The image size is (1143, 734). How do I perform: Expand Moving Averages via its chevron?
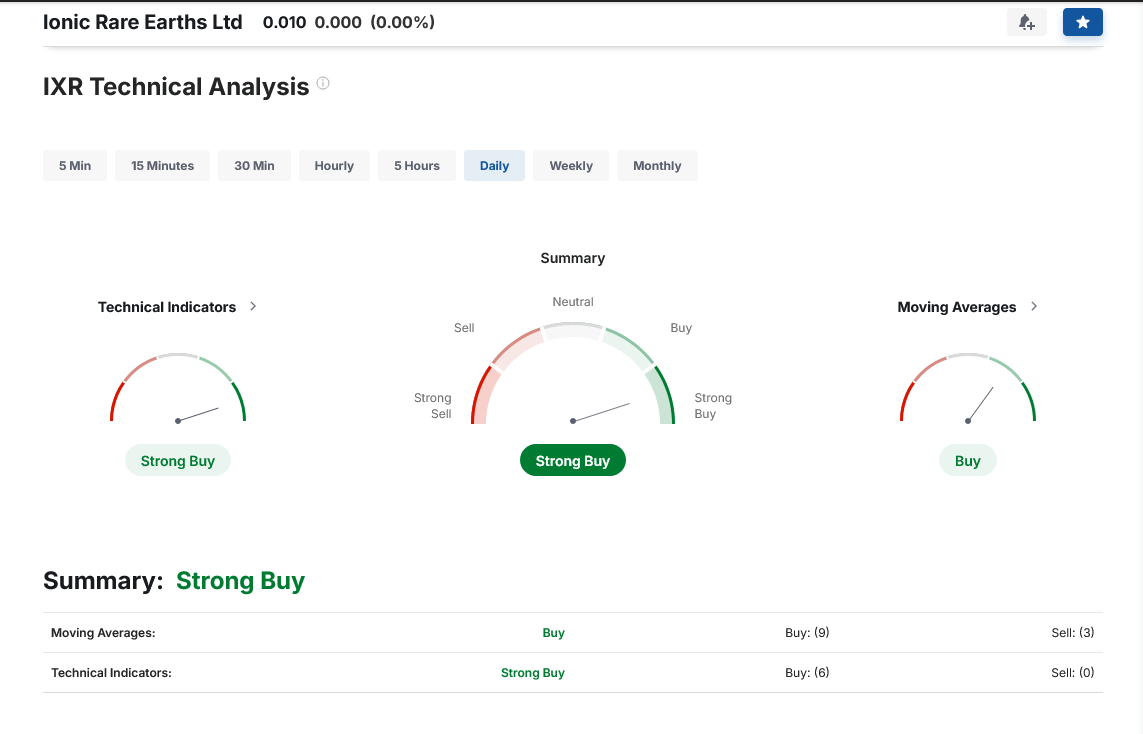(1034, 306)
